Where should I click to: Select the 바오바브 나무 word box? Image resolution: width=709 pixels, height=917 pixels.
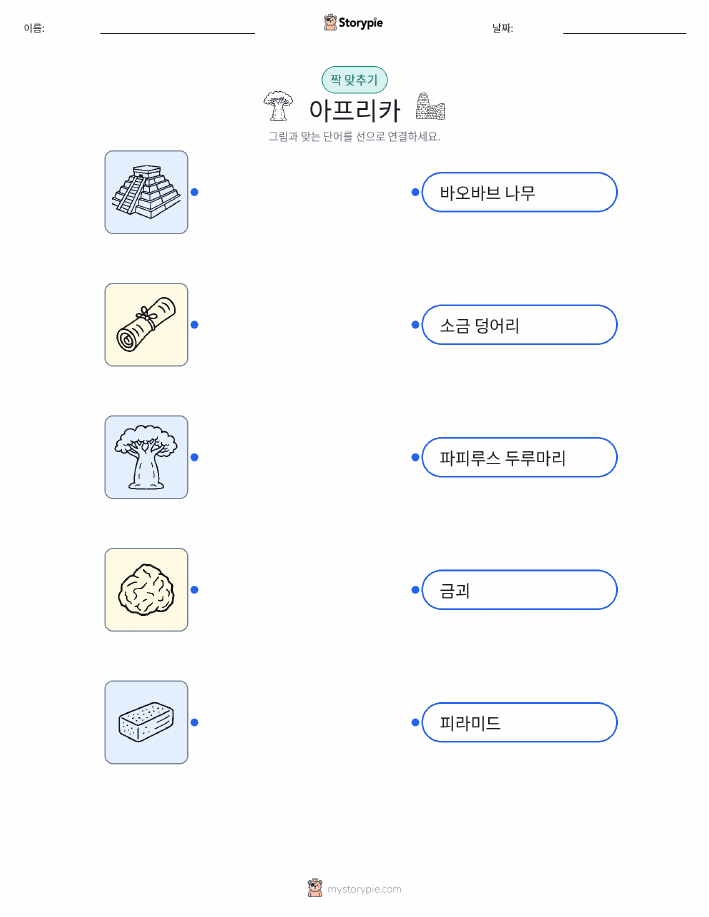[519, 192]
